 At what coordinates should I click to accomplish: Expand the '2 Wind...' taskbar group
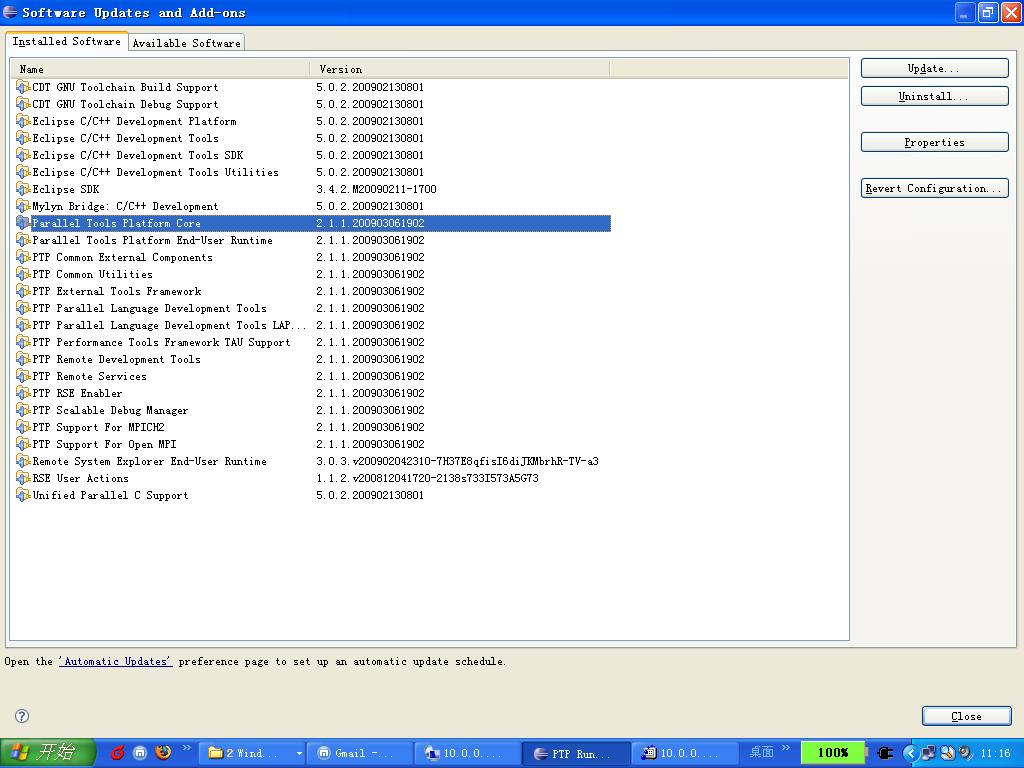tap(251, 753)
